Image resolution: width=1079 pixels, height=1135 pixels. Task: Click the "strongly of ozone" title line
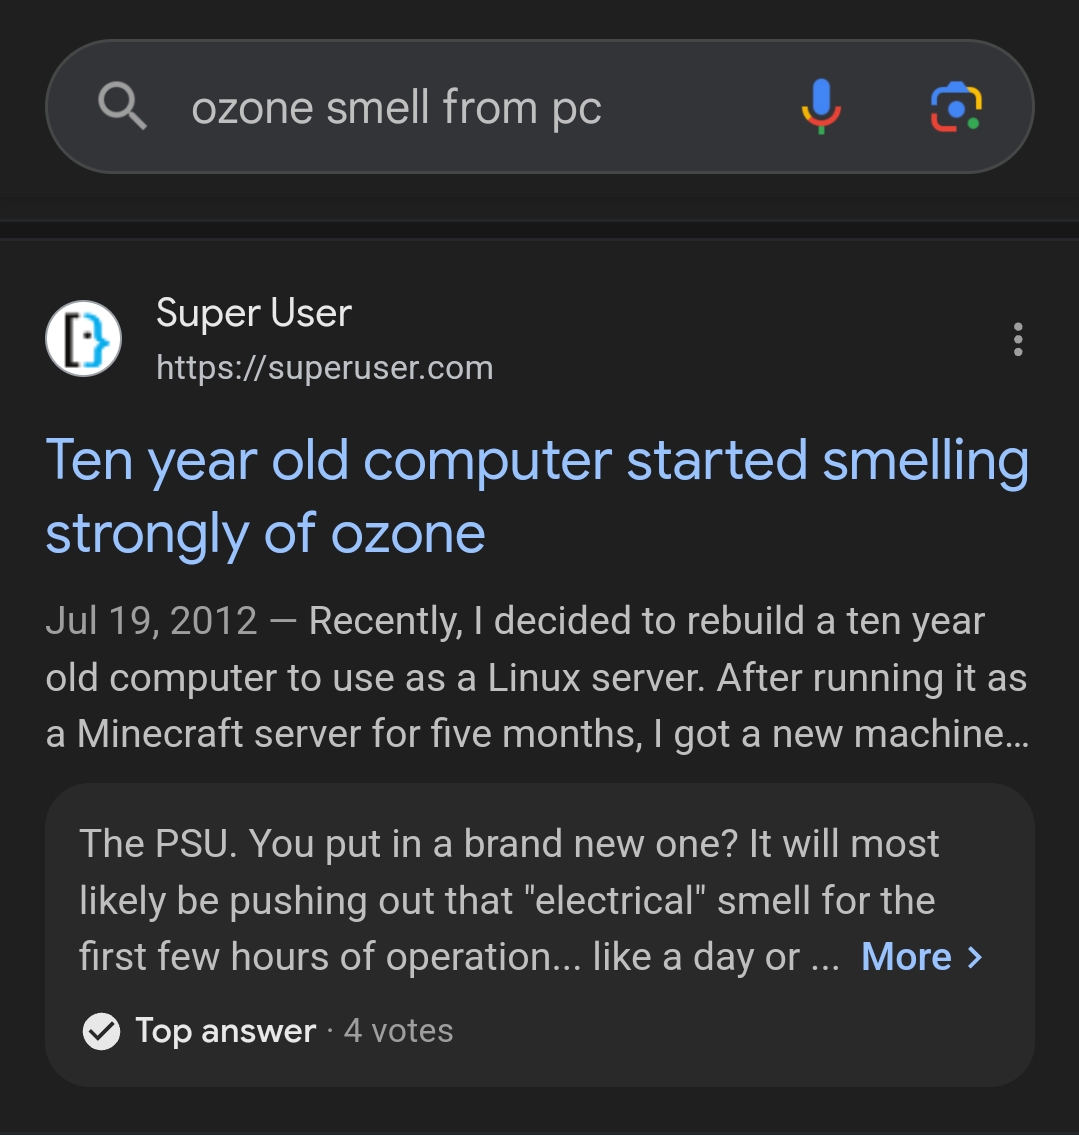(x=266, y=534)
